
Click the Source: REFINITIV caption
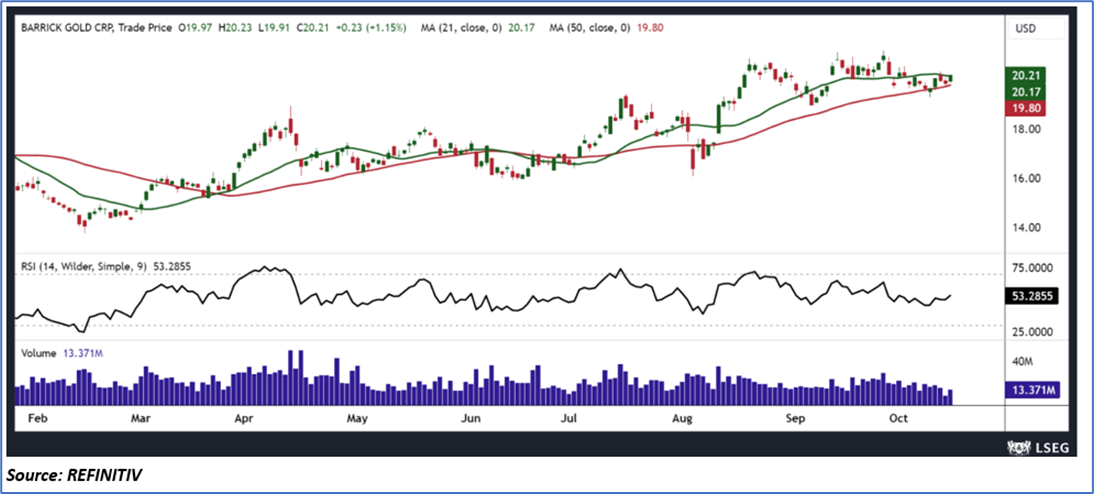76,476
